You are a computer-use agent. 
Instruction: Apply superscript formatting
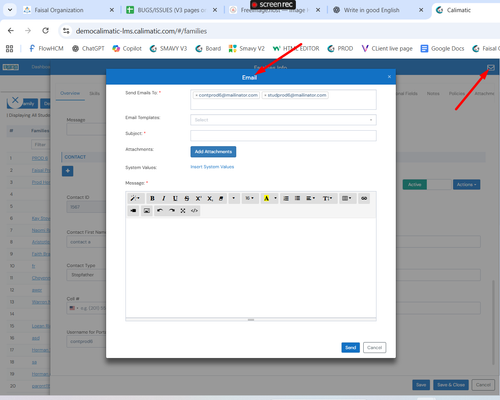198,198
